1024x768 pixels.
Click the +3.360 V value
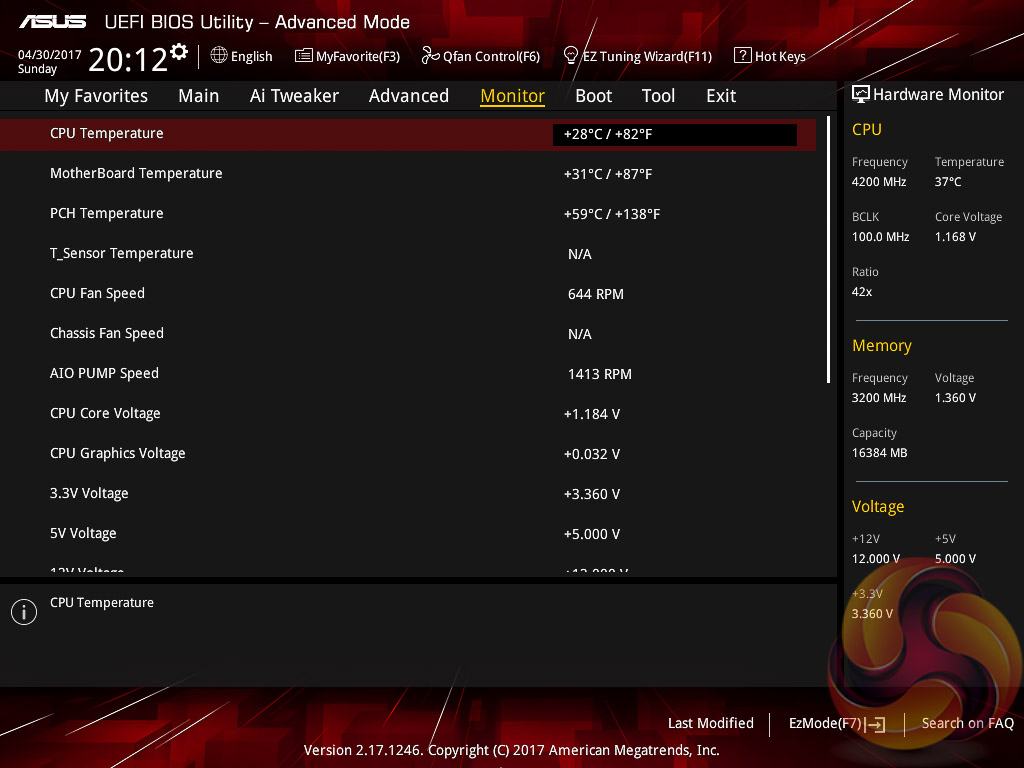(x=592, y=494)
